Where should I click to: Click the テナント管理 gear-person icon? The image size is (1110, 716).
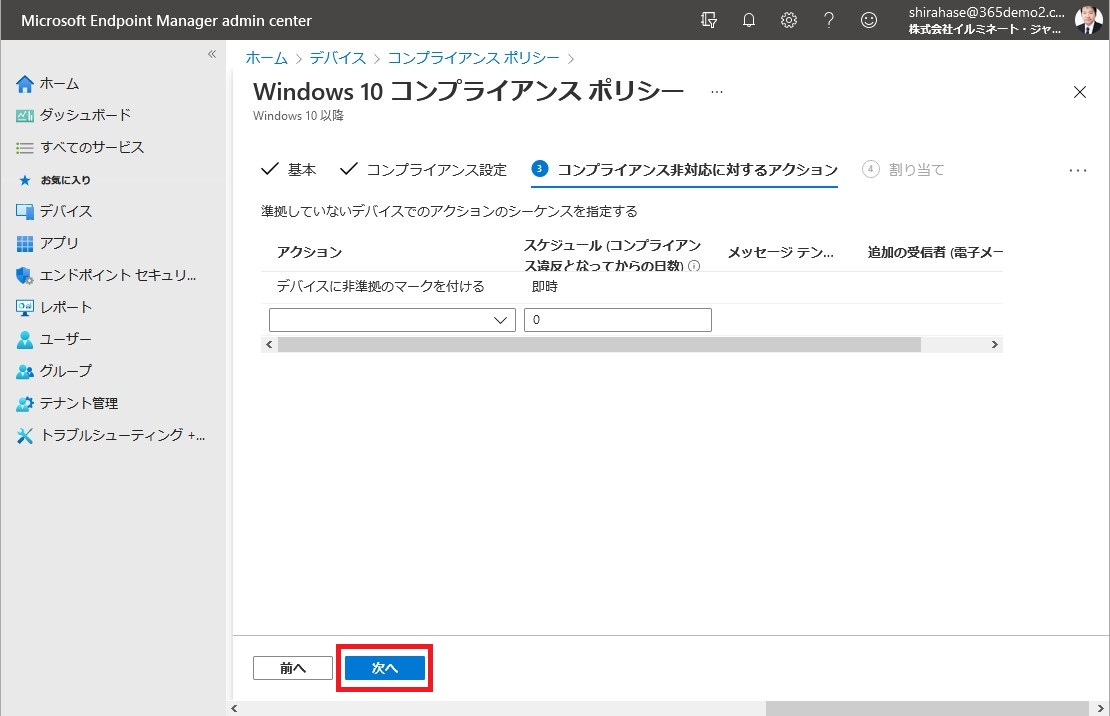25,404
